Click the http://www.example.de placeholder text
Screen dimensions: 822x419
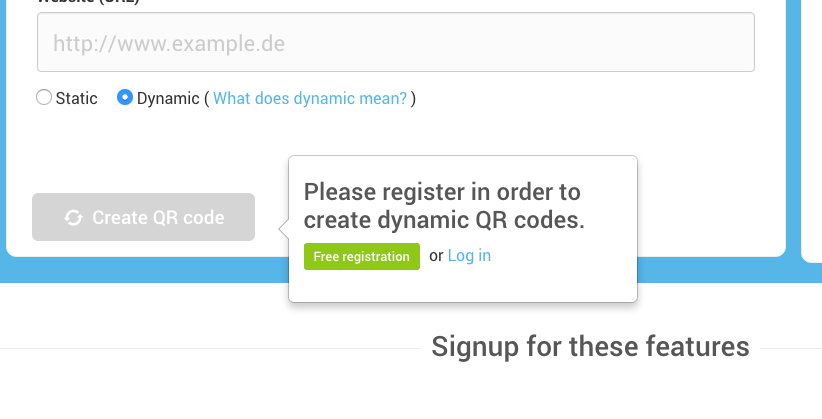click(x=169, y=43)
